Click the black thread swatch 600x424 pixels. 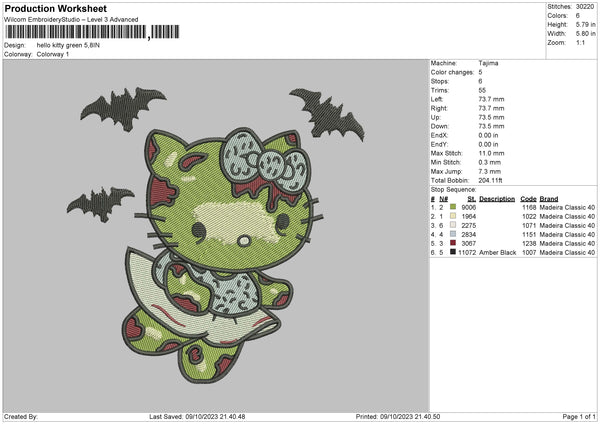[x=453, y=252]
